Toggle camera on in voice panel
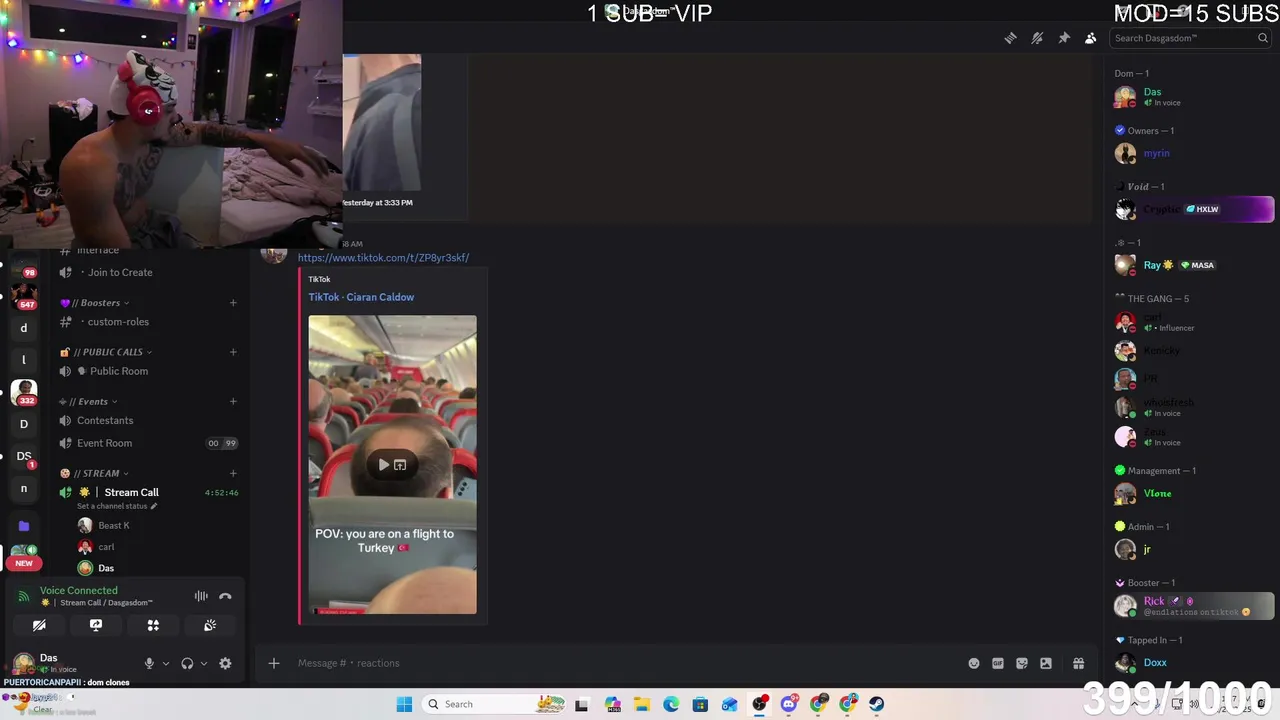Image resolution: width=1280 pixels, height=720 pixels. point(39,625)
